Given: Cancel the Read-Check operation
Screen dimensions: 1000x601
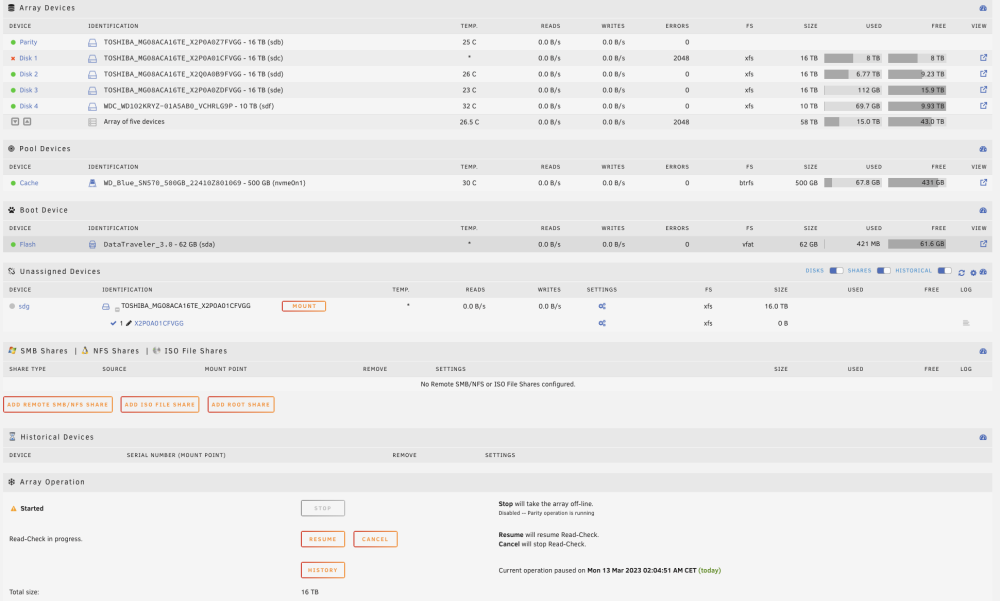Looking at the screenshot, I should point(375,539).
